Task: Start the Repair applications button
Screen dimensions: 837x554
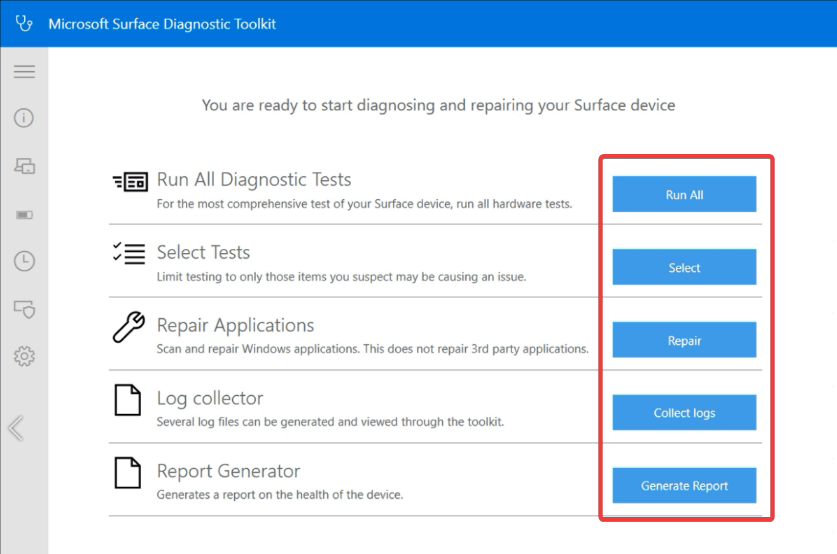Action: pos(684,340)
